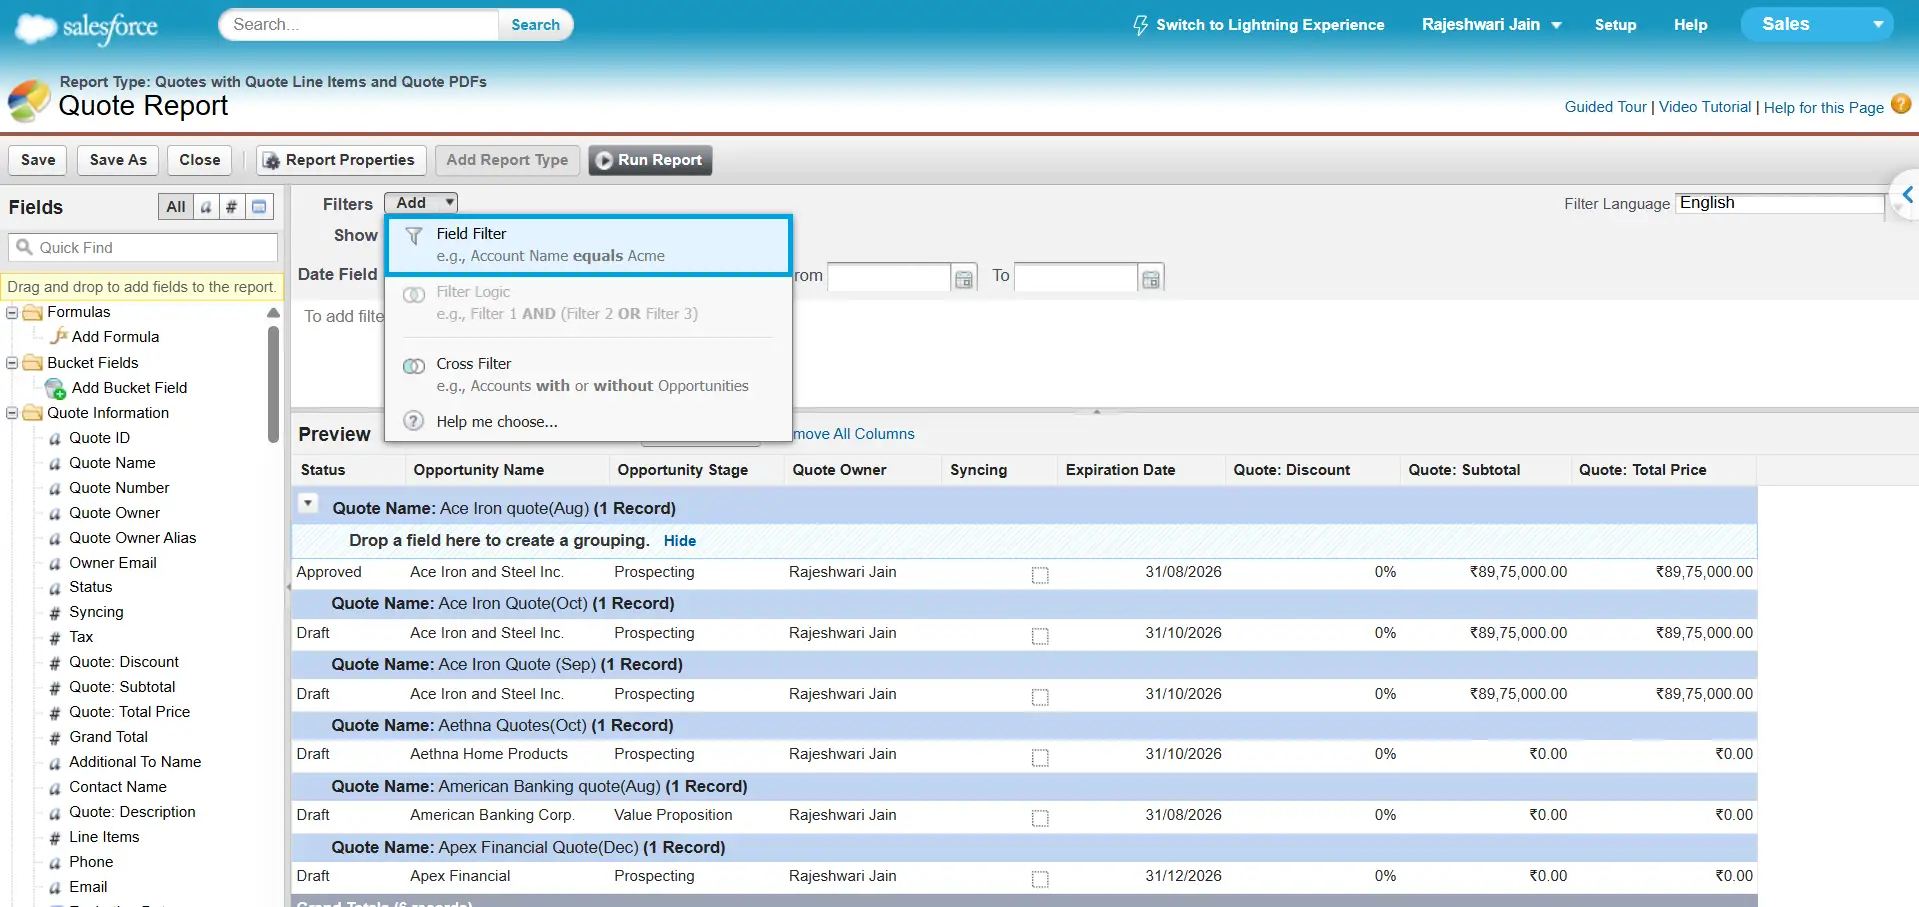This screenshot has height=907, width=1919.
Task: Open the Help top menu link
Action: click(1690, 25)
